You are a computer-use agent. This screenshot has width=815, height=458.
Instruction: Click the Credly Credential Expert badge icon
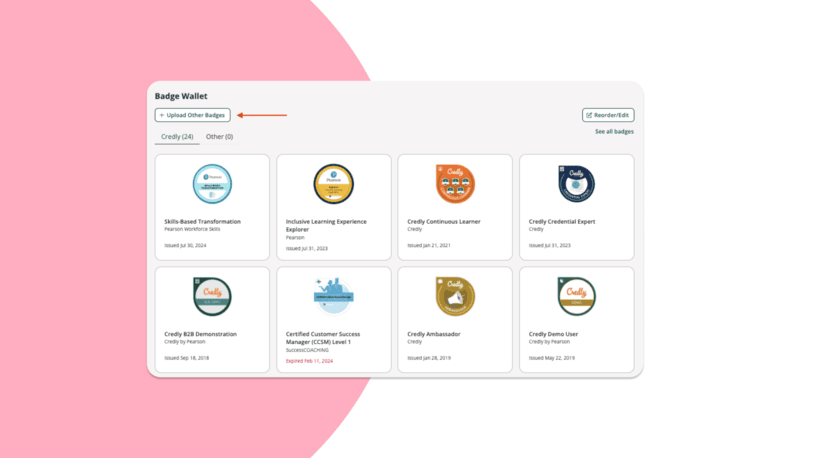click(x=576, y=184)
